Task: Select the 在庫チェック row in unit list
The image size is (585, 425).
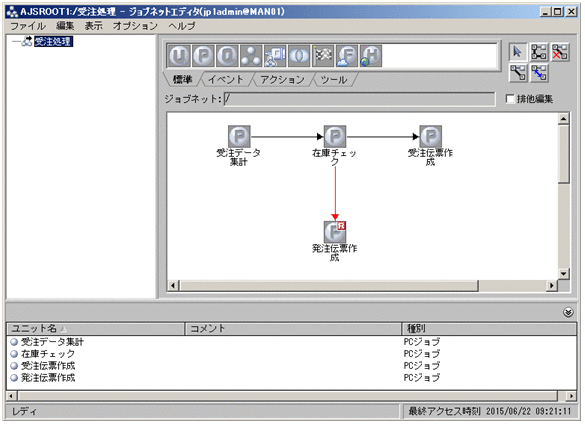Action: (292, 353)
